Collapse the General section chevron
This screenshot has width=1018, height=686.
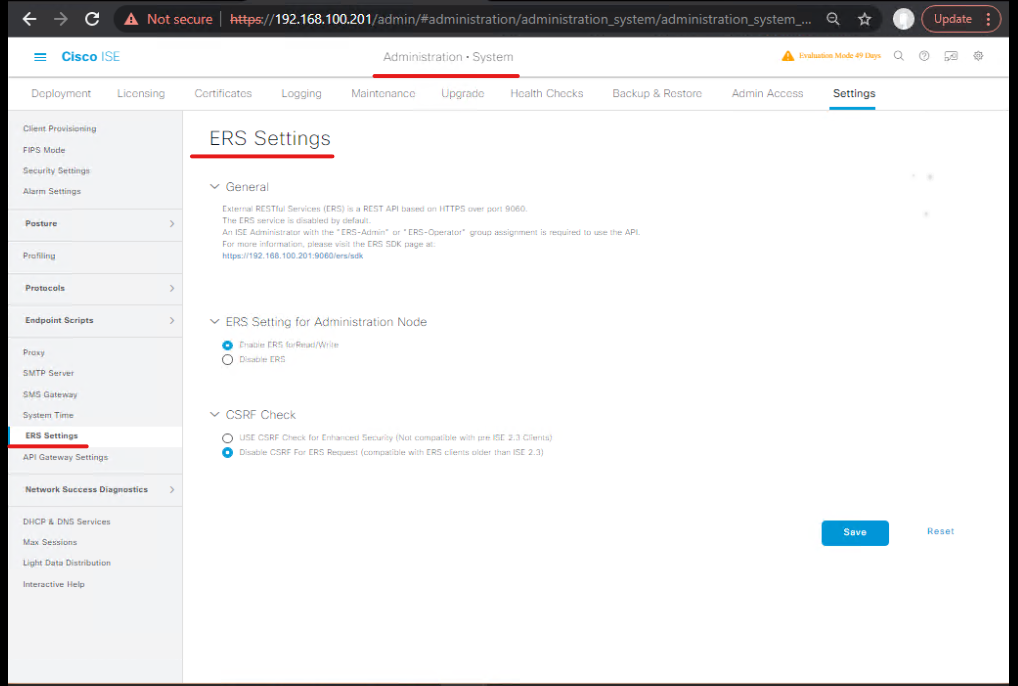click(x=214, y=186)
